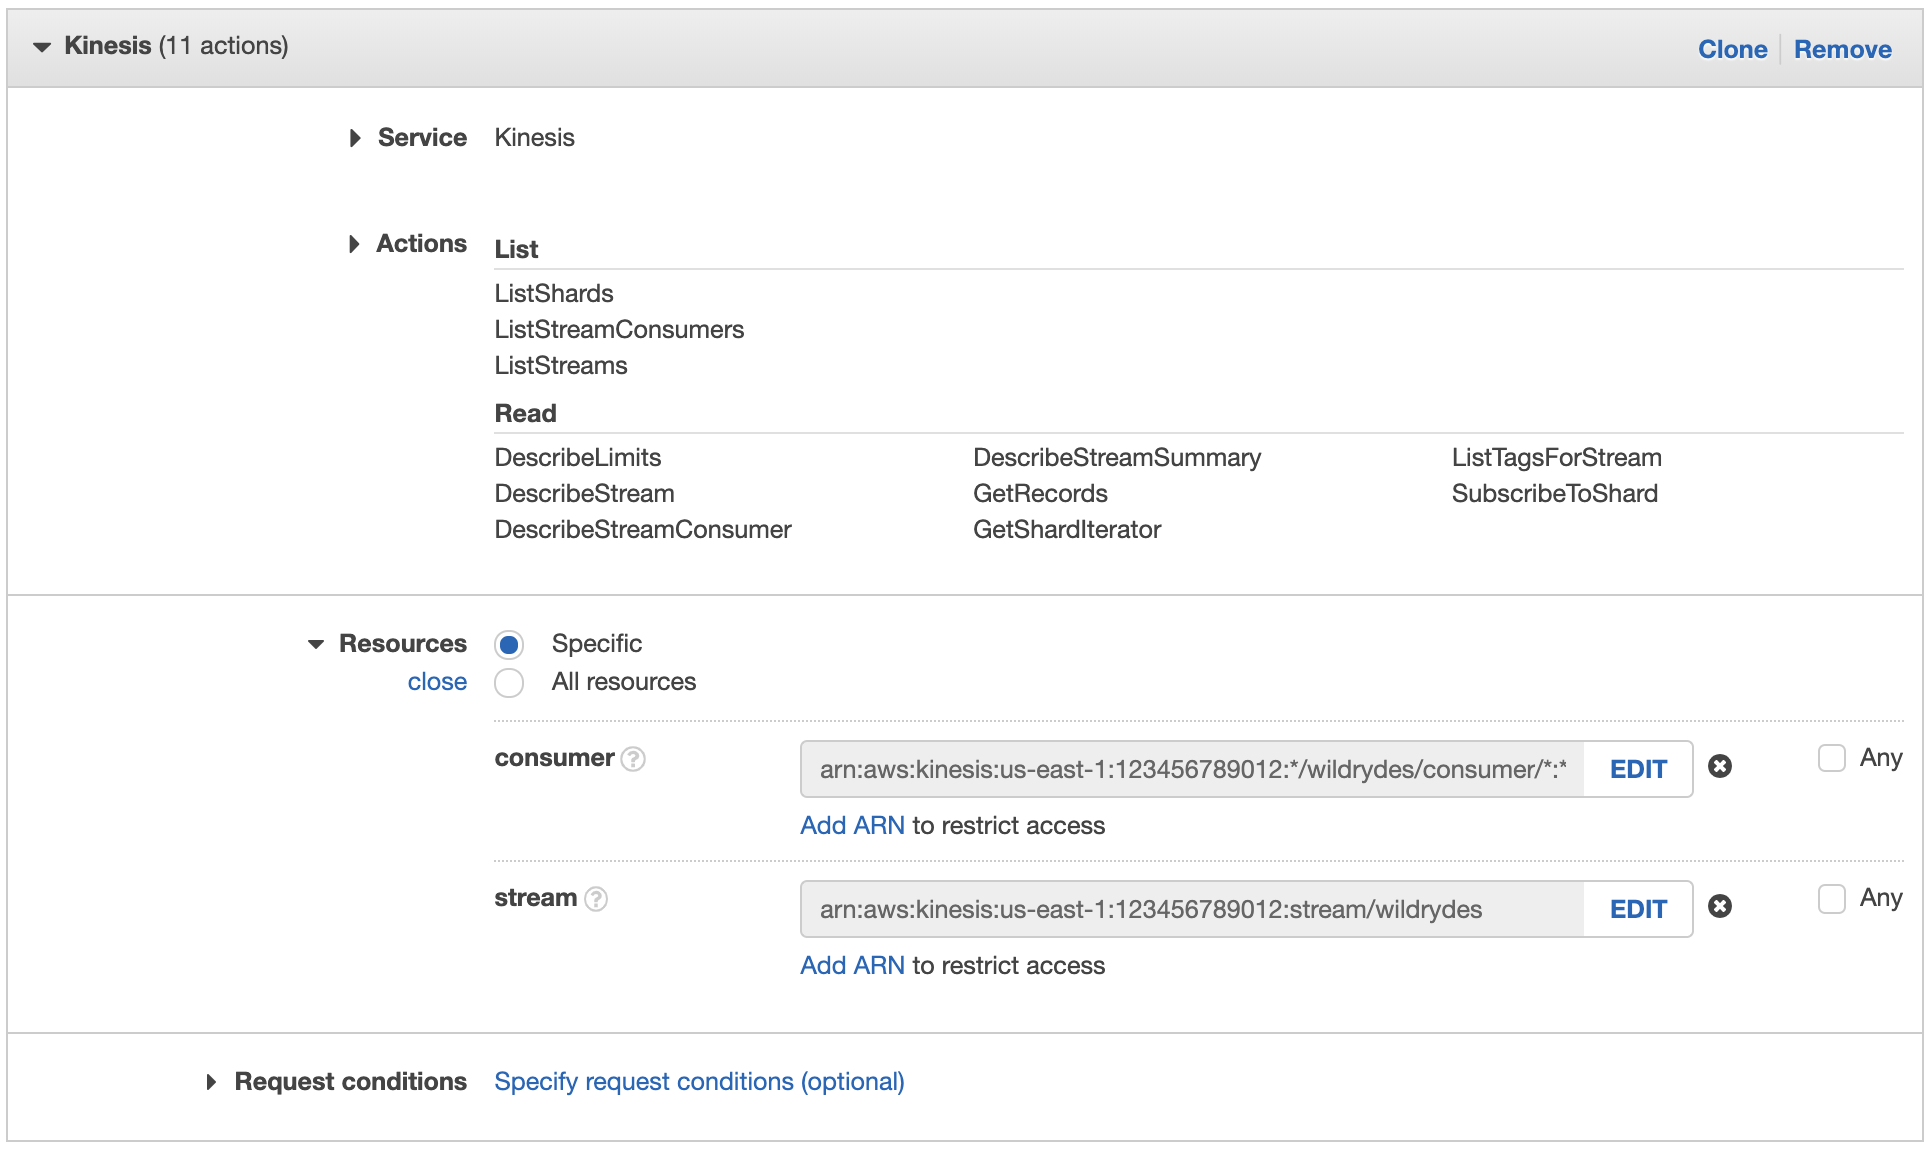Remove the stream ARN with the x icon
1932x1150 pixels.
[x=1720, y=906]
